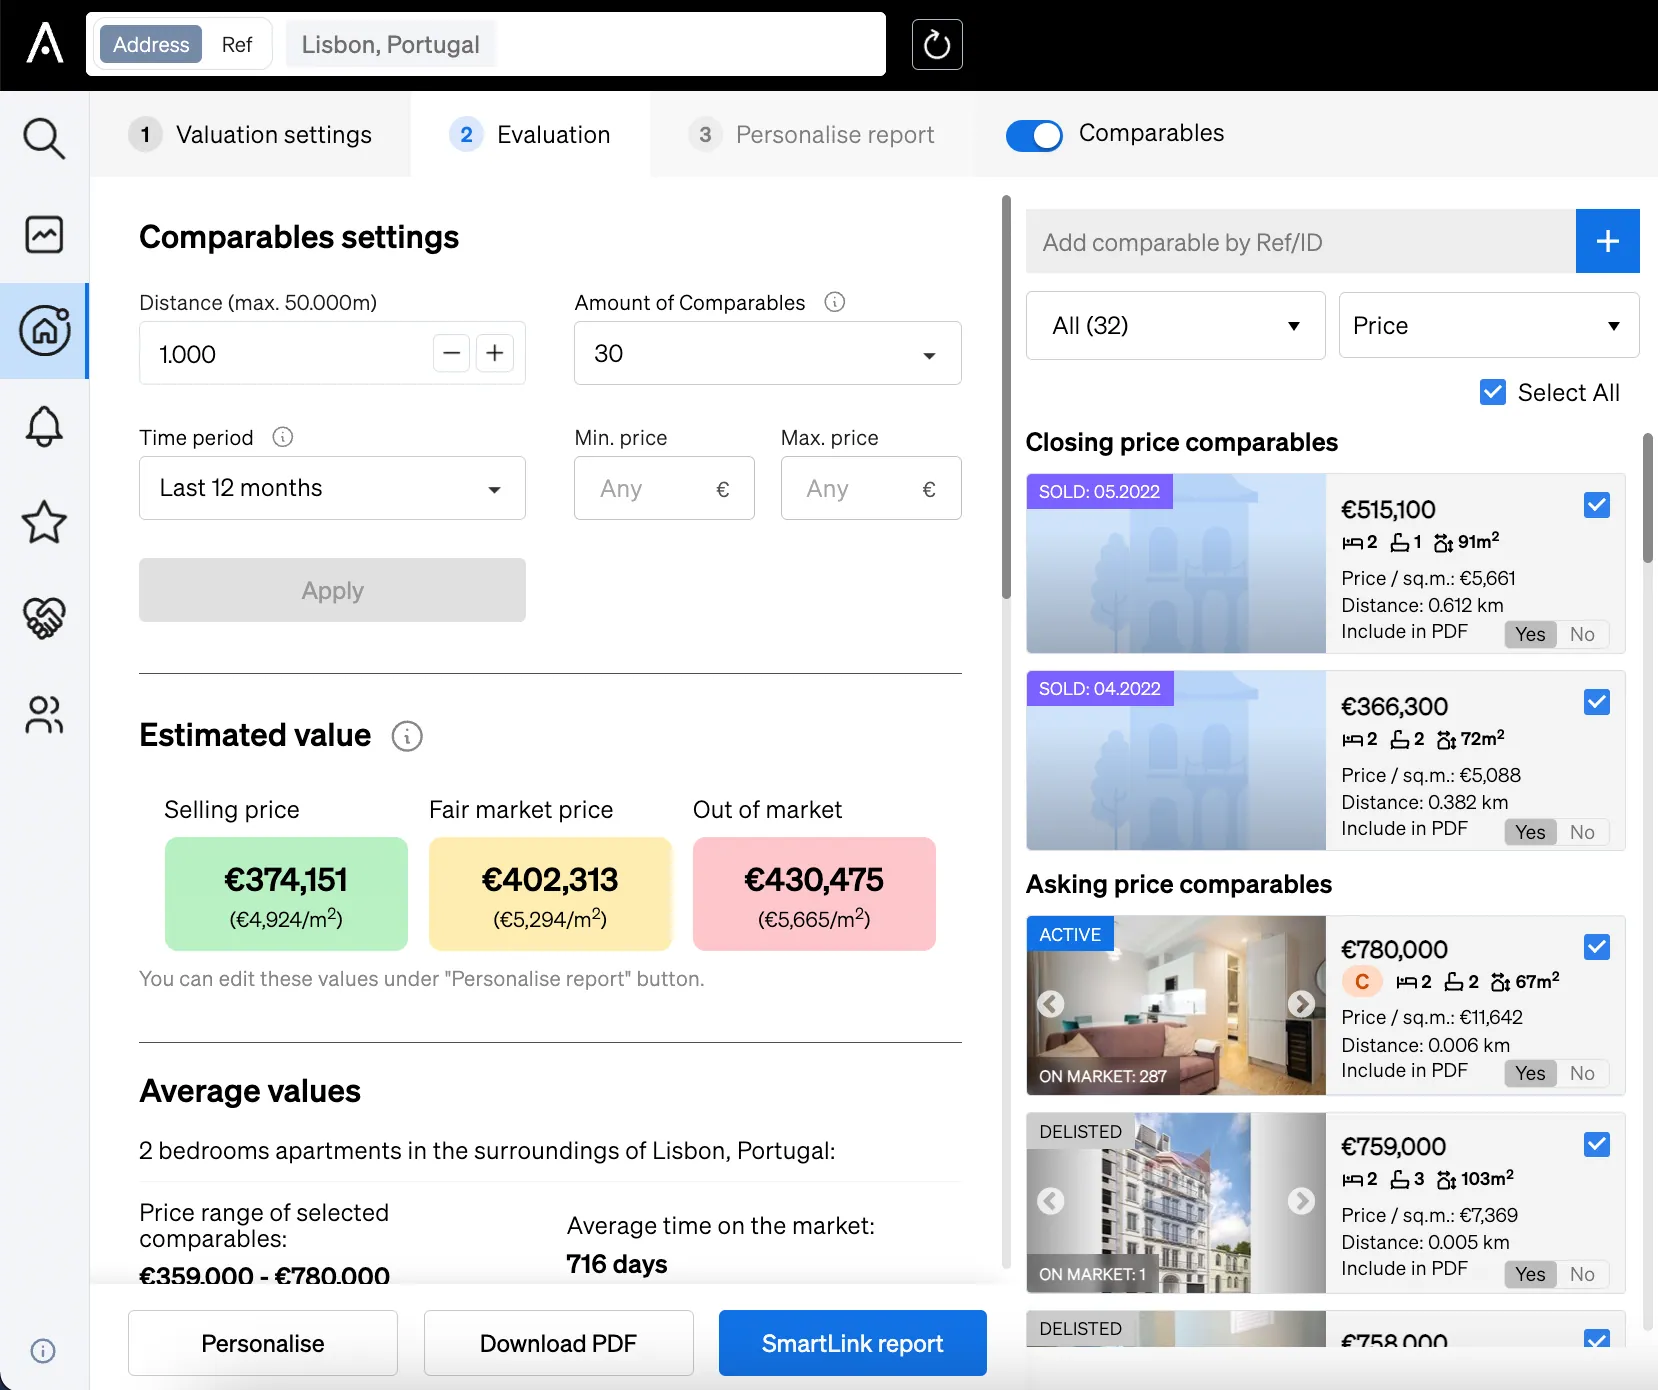Image resolution: width=1658 pixels, height=1390 pixels.
Task: Click info icon beside Amount of Comparables
Action: [x=834, y=302]
